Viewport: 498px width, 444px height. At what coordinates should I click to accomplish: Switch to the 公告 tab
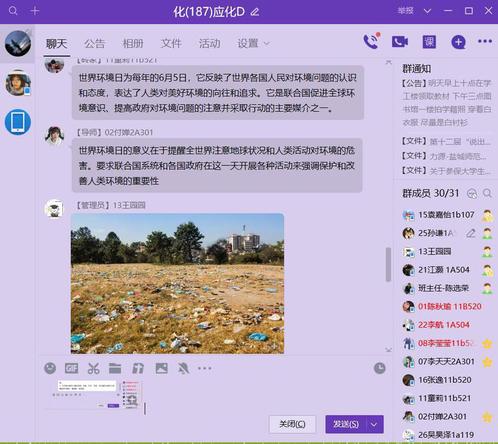tap(94, 44)
